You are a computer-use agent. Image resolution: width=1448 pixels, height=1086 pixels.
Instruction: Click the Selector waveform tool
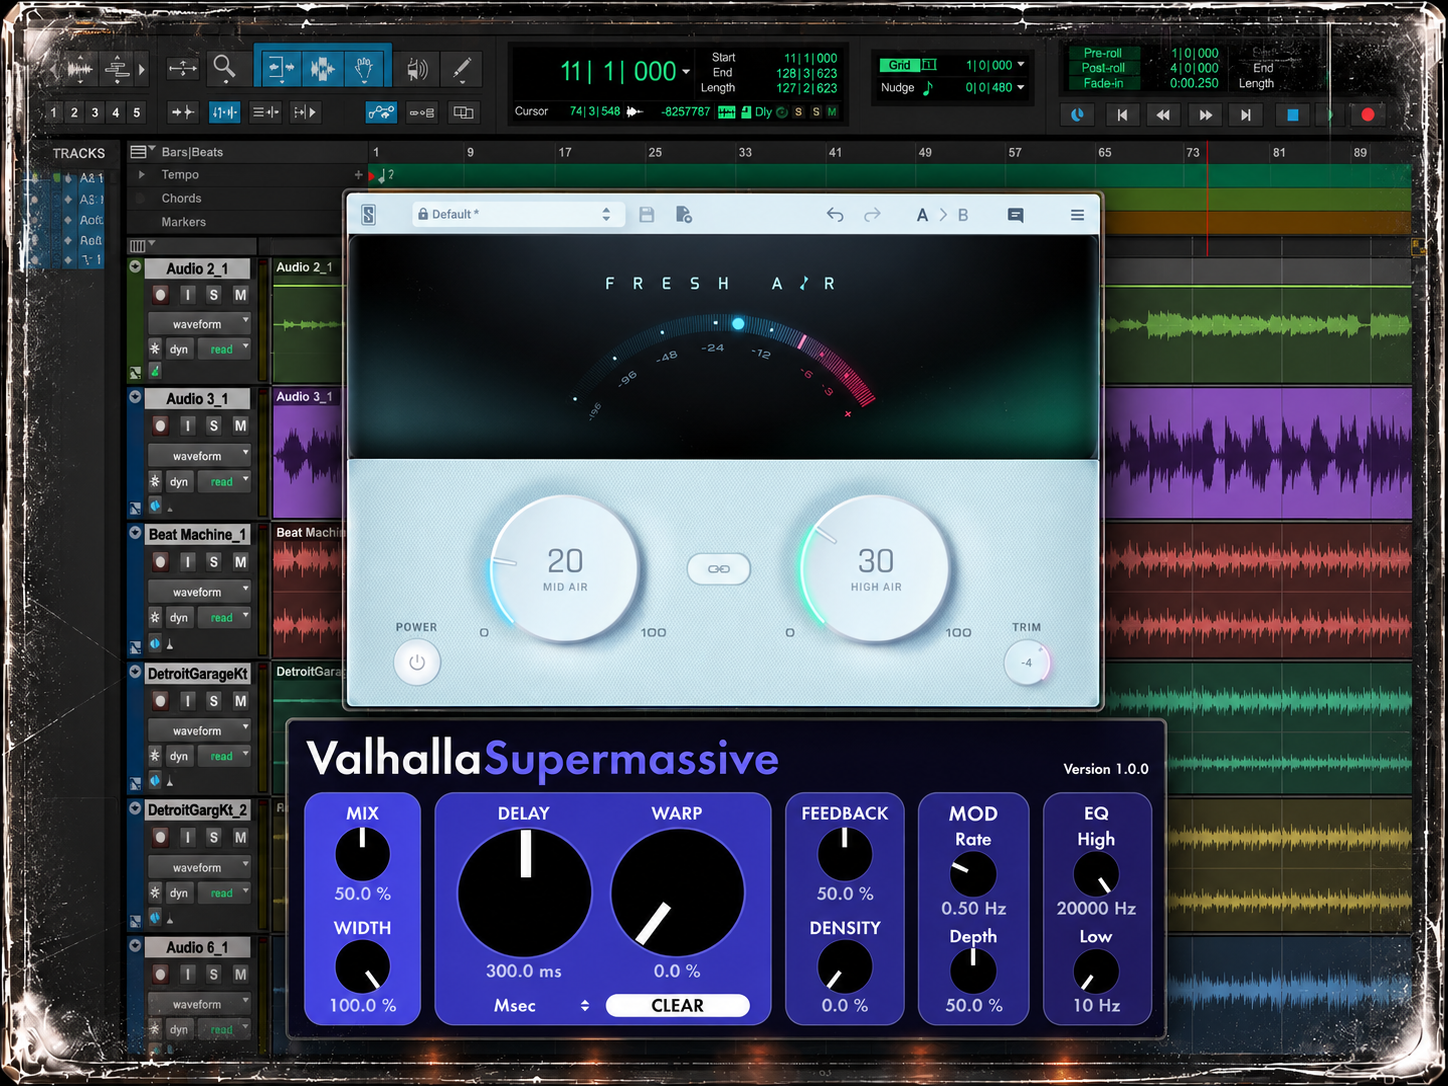(322, 68)
